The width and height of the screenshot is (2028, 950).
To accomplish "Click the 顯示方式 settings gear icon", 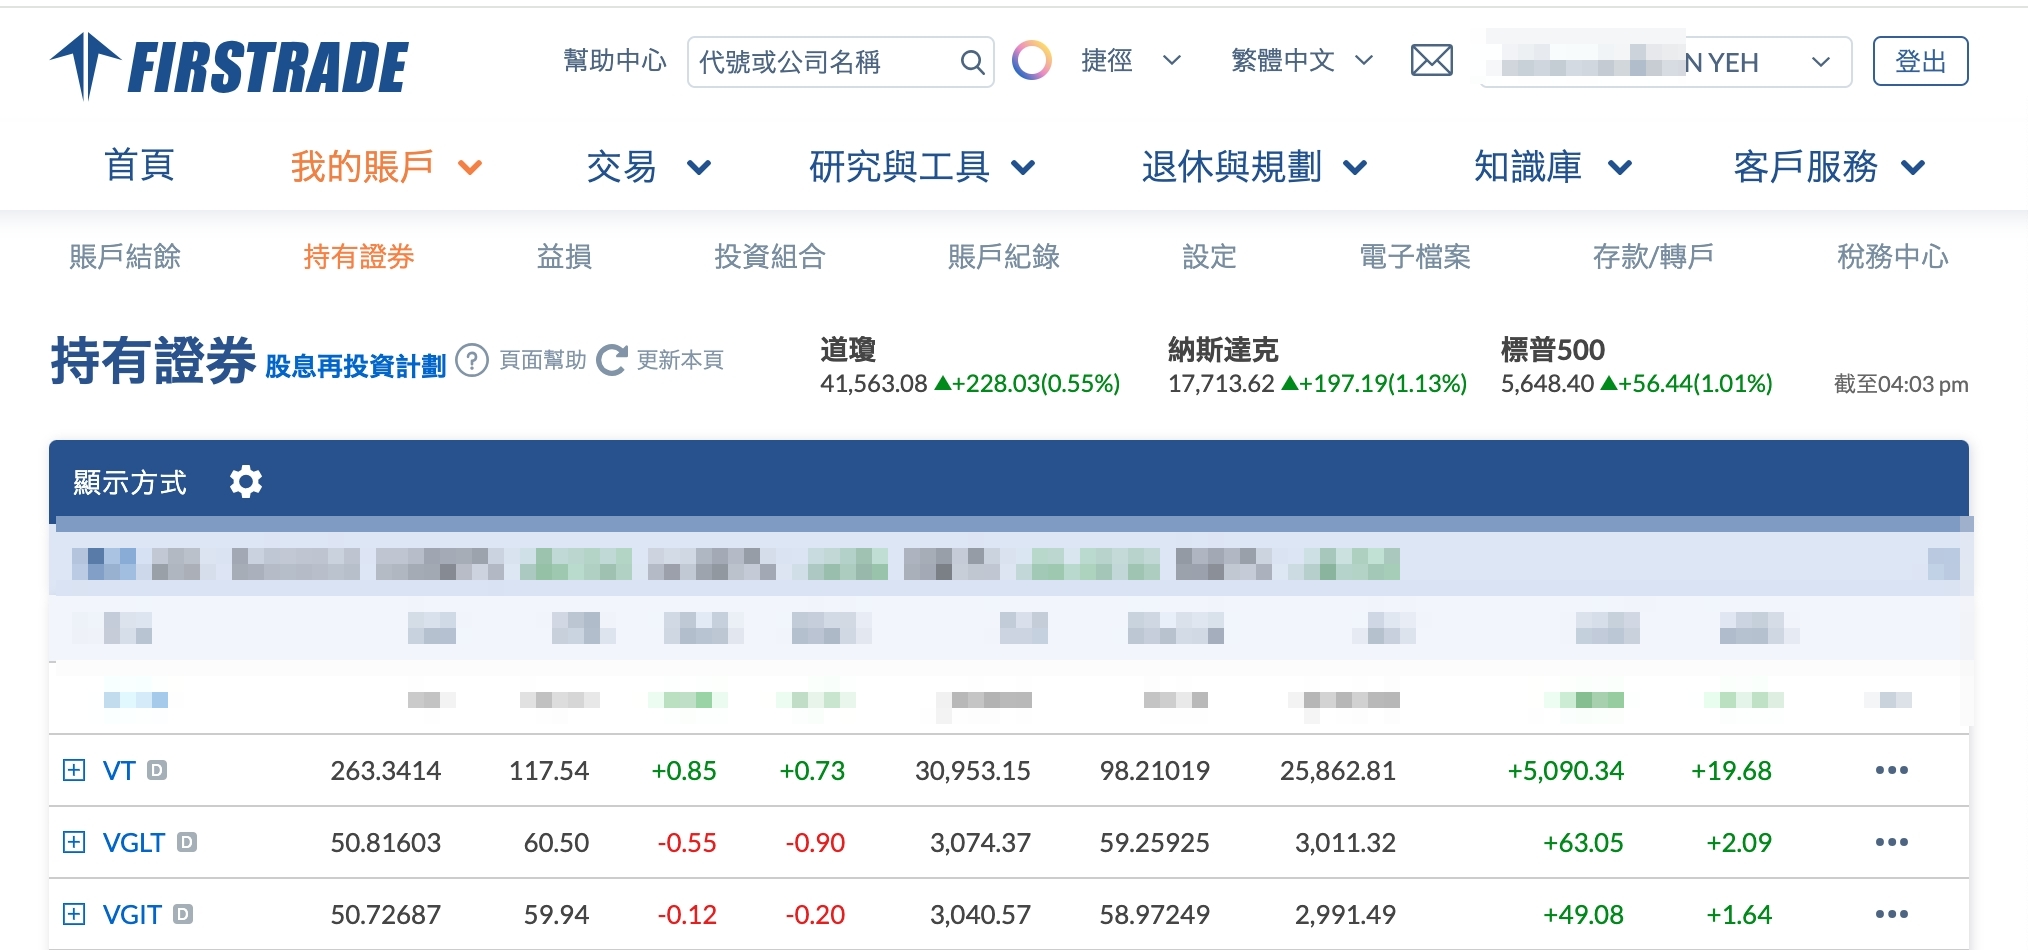I will click(245, 482).
